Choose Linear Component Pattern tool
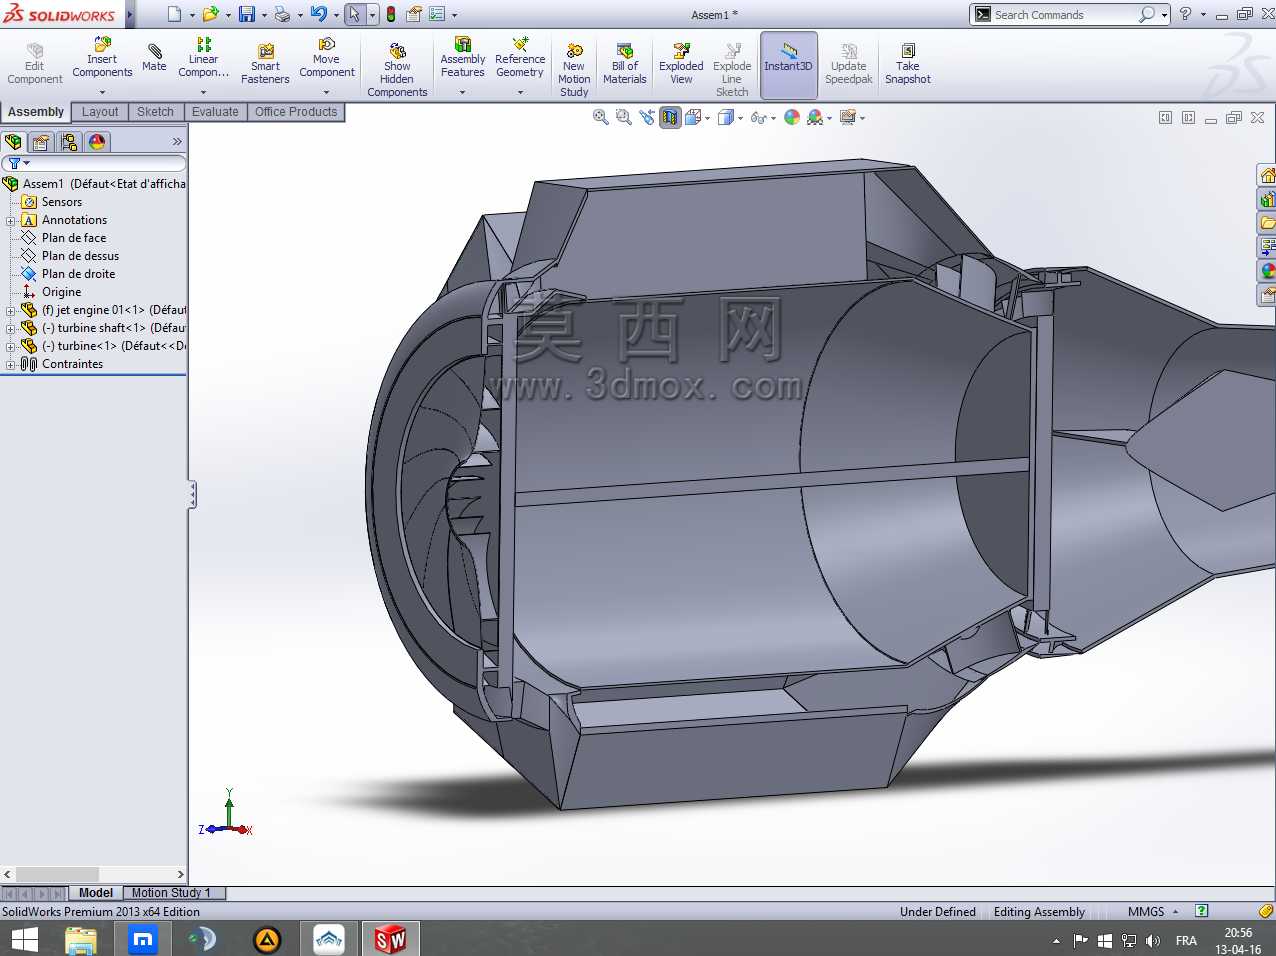 [x=204, y=58]
